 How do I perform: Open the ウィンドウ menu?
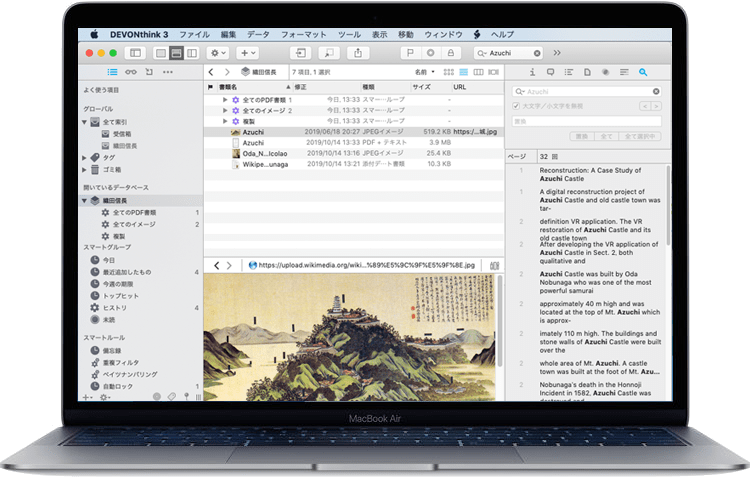coord(443,34)
